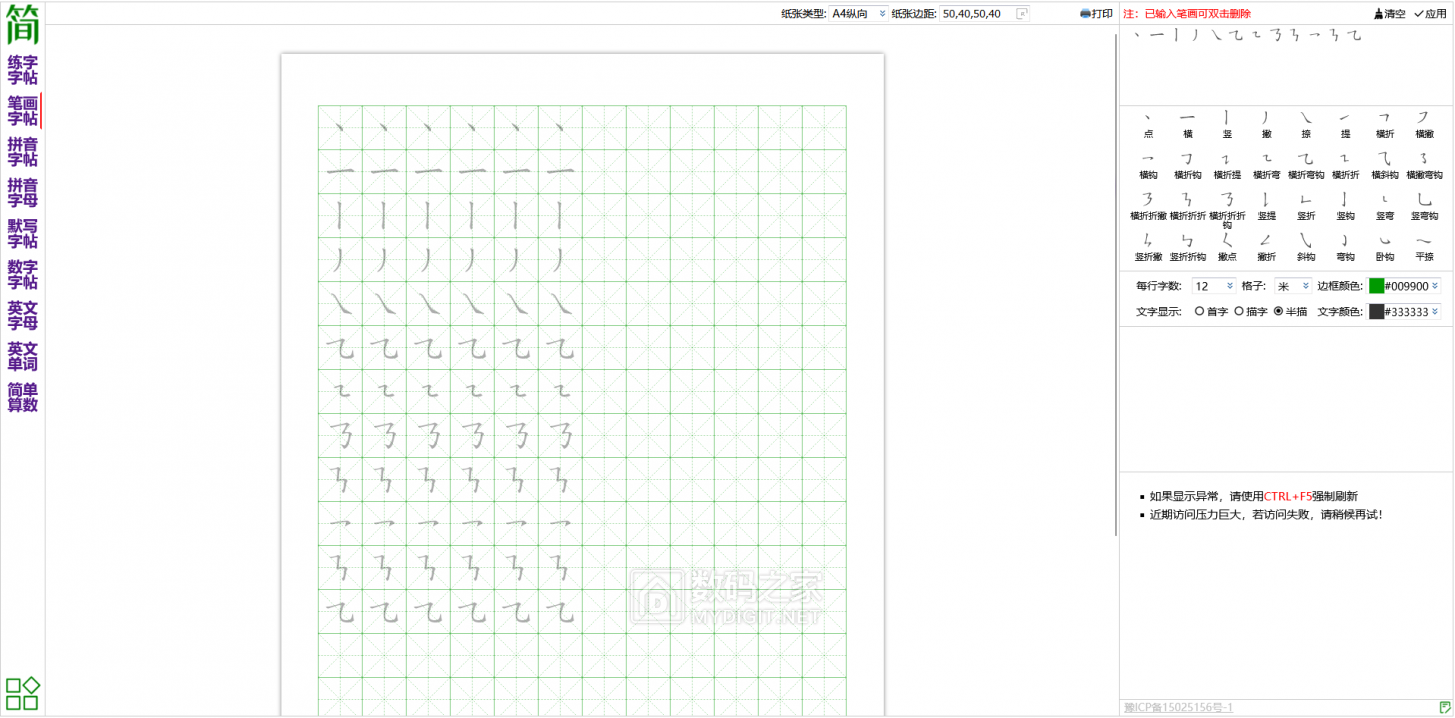Choose the 描字 radio option
Image resolution: width=1455 pixels, height=718 pixels.
click(1239, 312)
